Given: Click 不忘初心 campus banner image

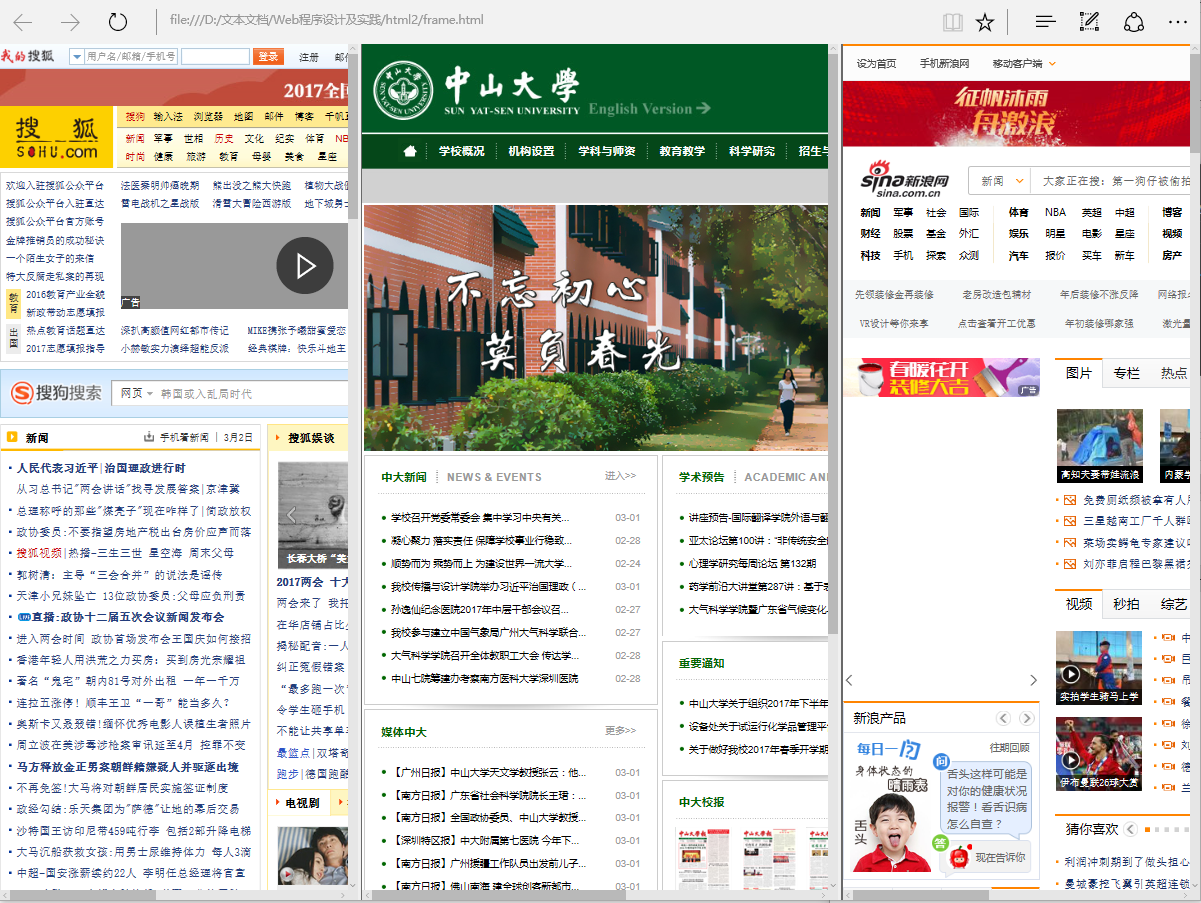Looking at the screenshot, I should tap(596, 328).
